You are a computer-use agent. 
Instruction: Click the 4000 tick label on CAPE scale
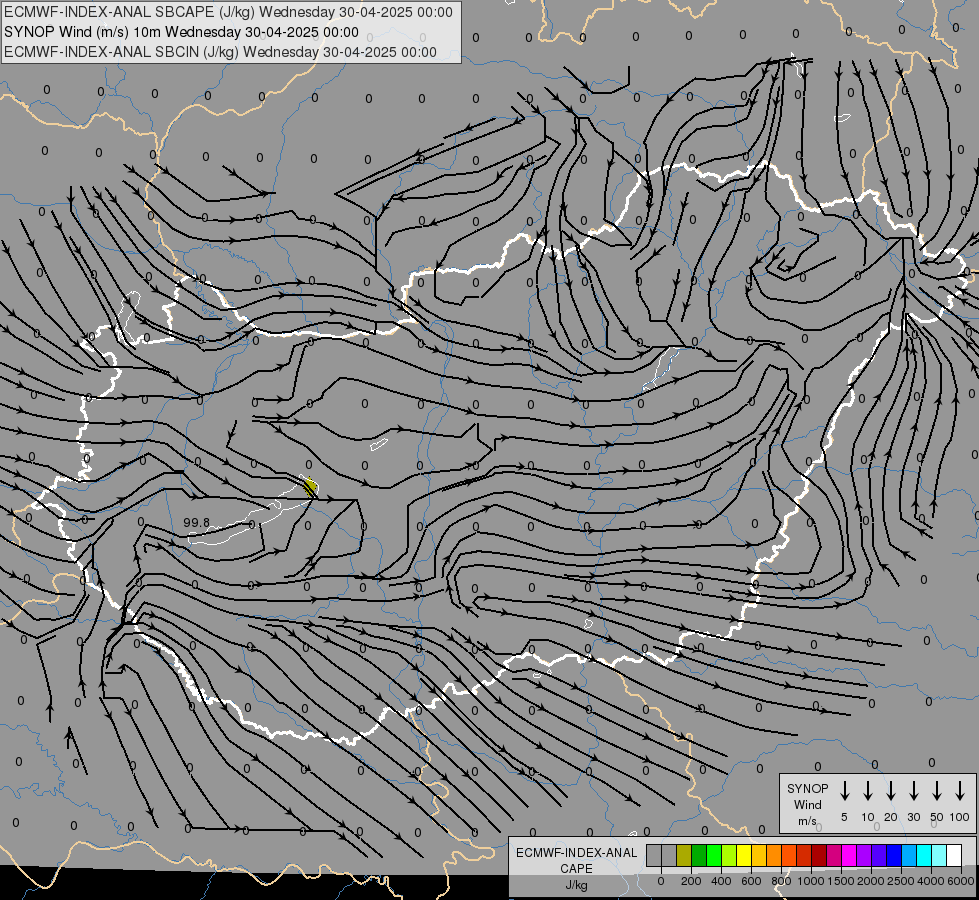(931, 881)
